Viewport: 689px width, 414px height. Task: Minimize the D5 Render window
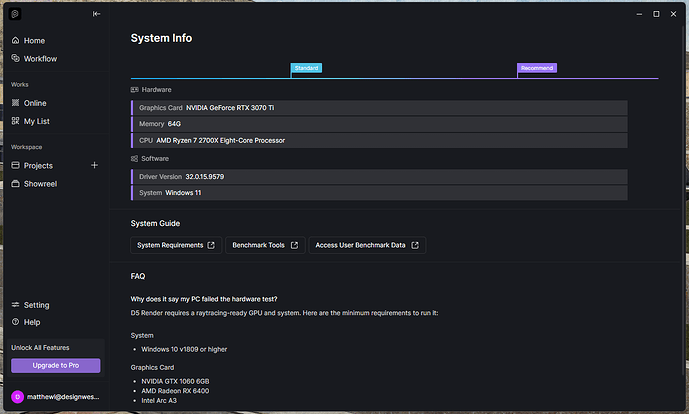point(639,14)
